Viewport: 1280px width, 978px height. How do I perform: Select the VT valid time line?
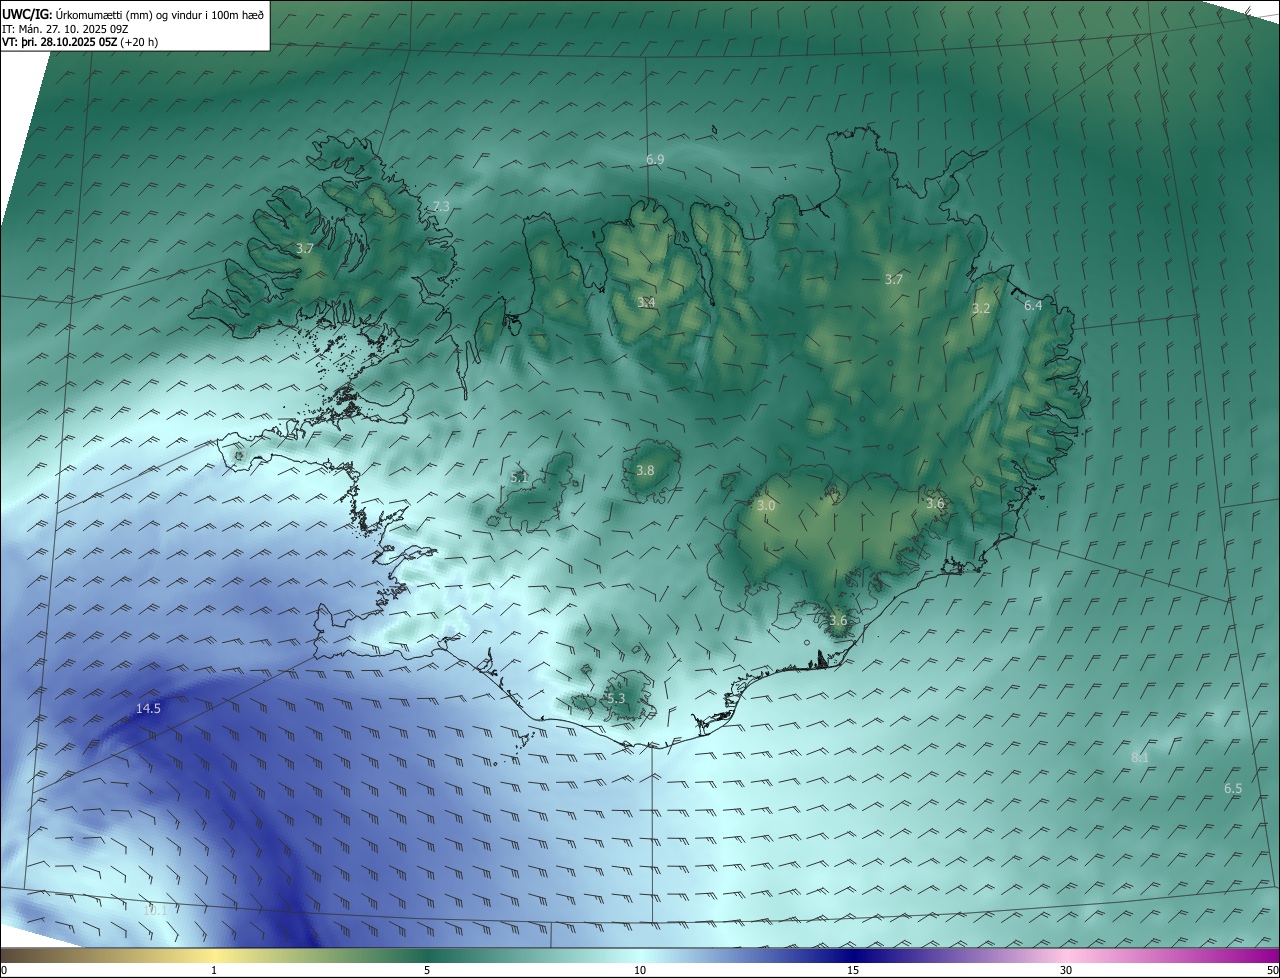click(x=79, y=42)
